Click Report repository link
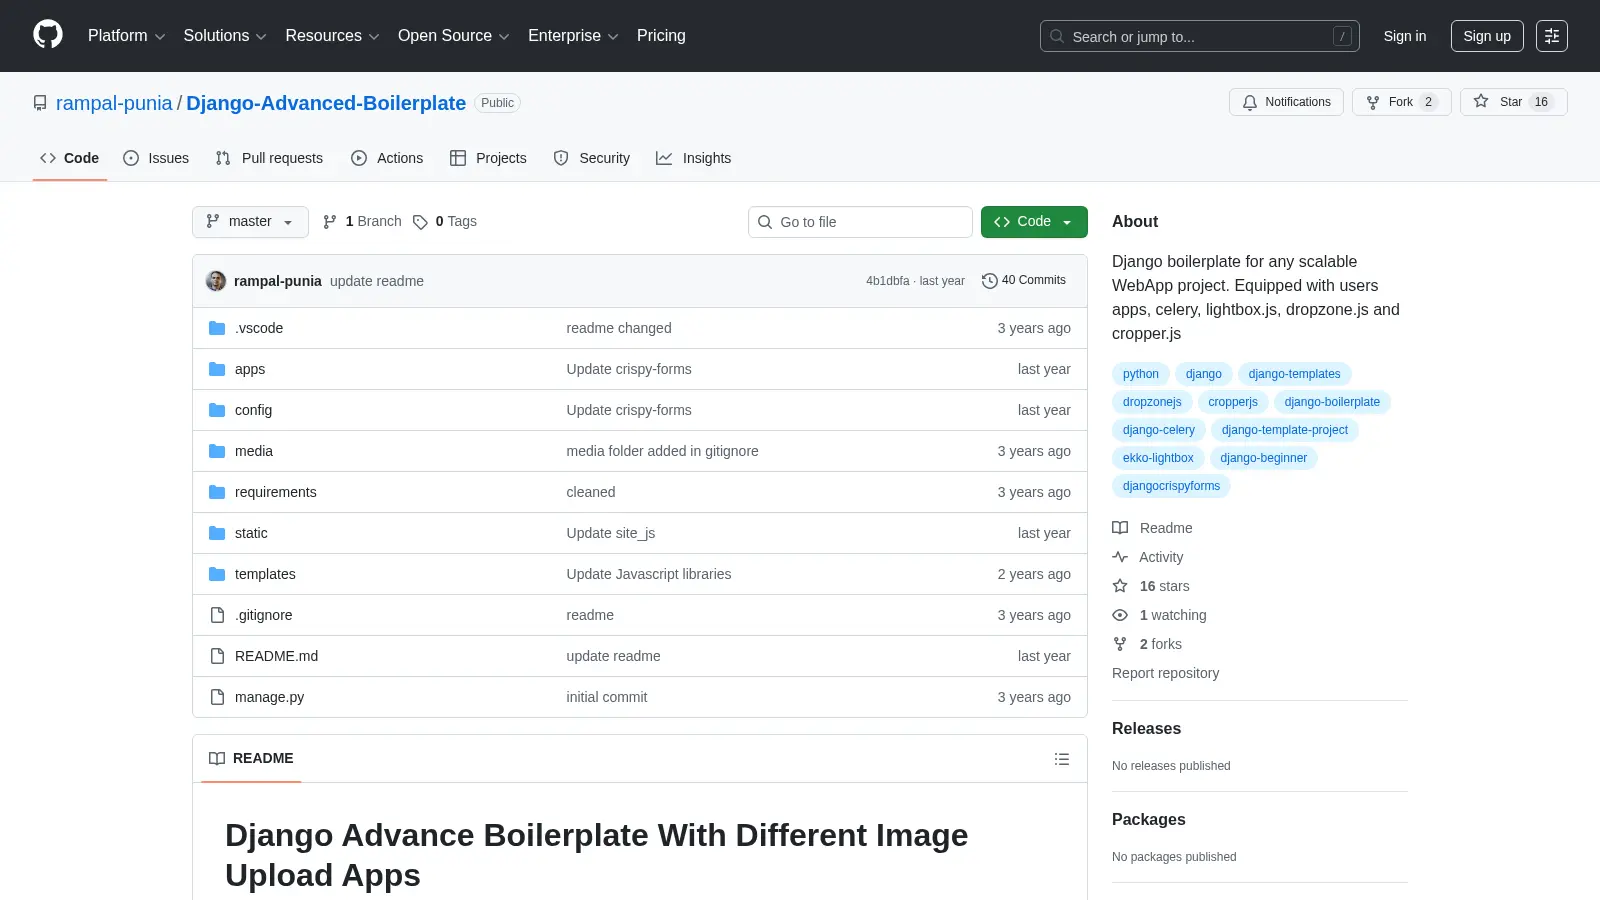1600x900 pixels. [x=1166, y=673]
